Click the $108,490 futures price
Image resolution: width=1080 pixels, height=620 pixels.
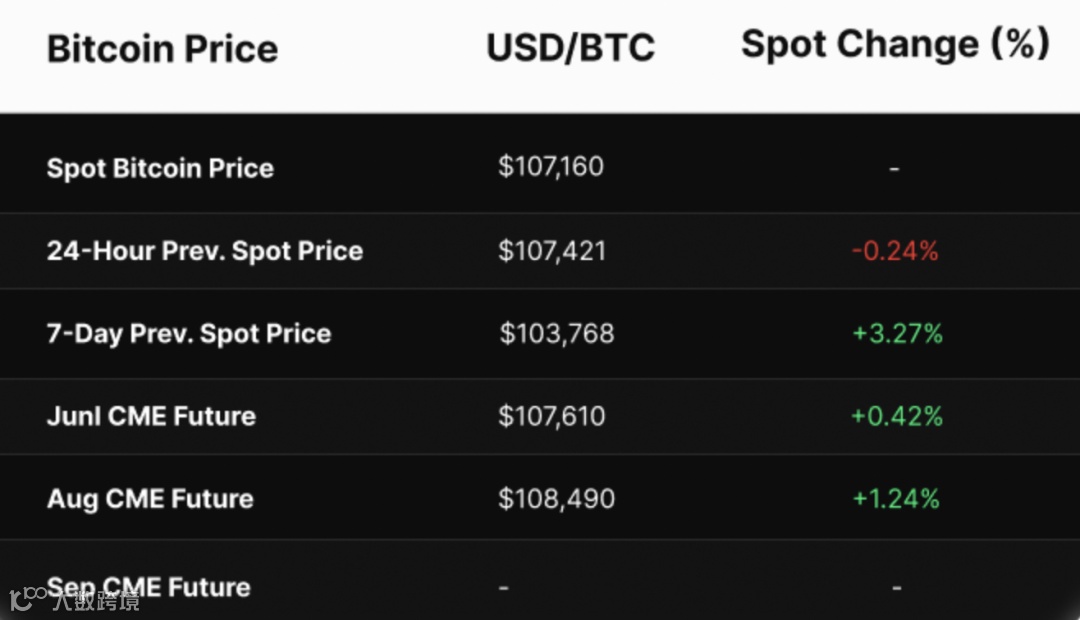[x=556, y=498]
